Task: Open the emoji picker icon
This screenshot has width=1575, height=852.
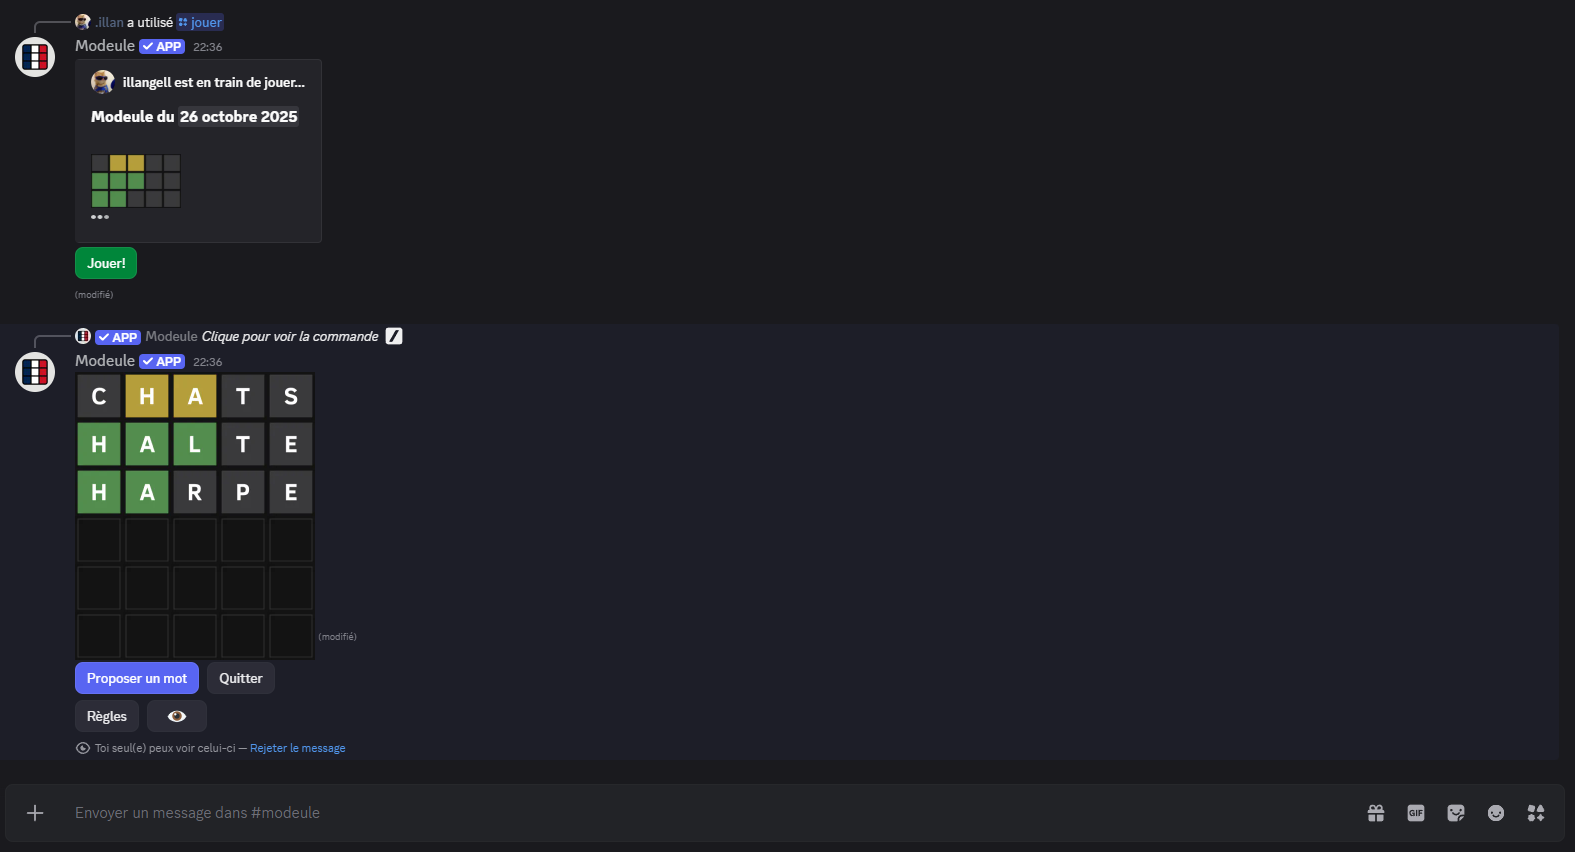Action: coord(1496,813)
